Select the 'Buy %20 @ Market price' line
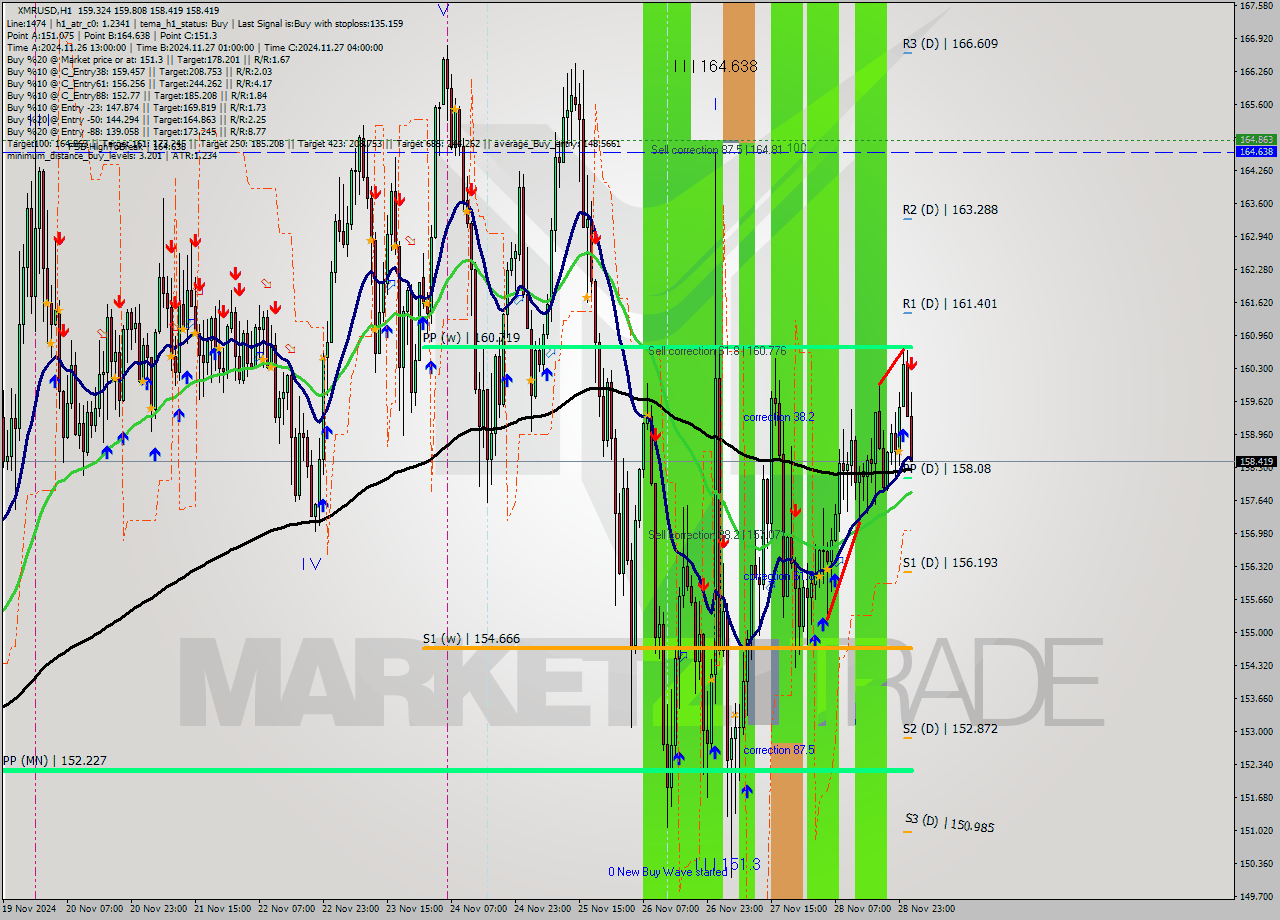Screen dimensions: 1280x920 pyautogui.click(x=149, y=59)
